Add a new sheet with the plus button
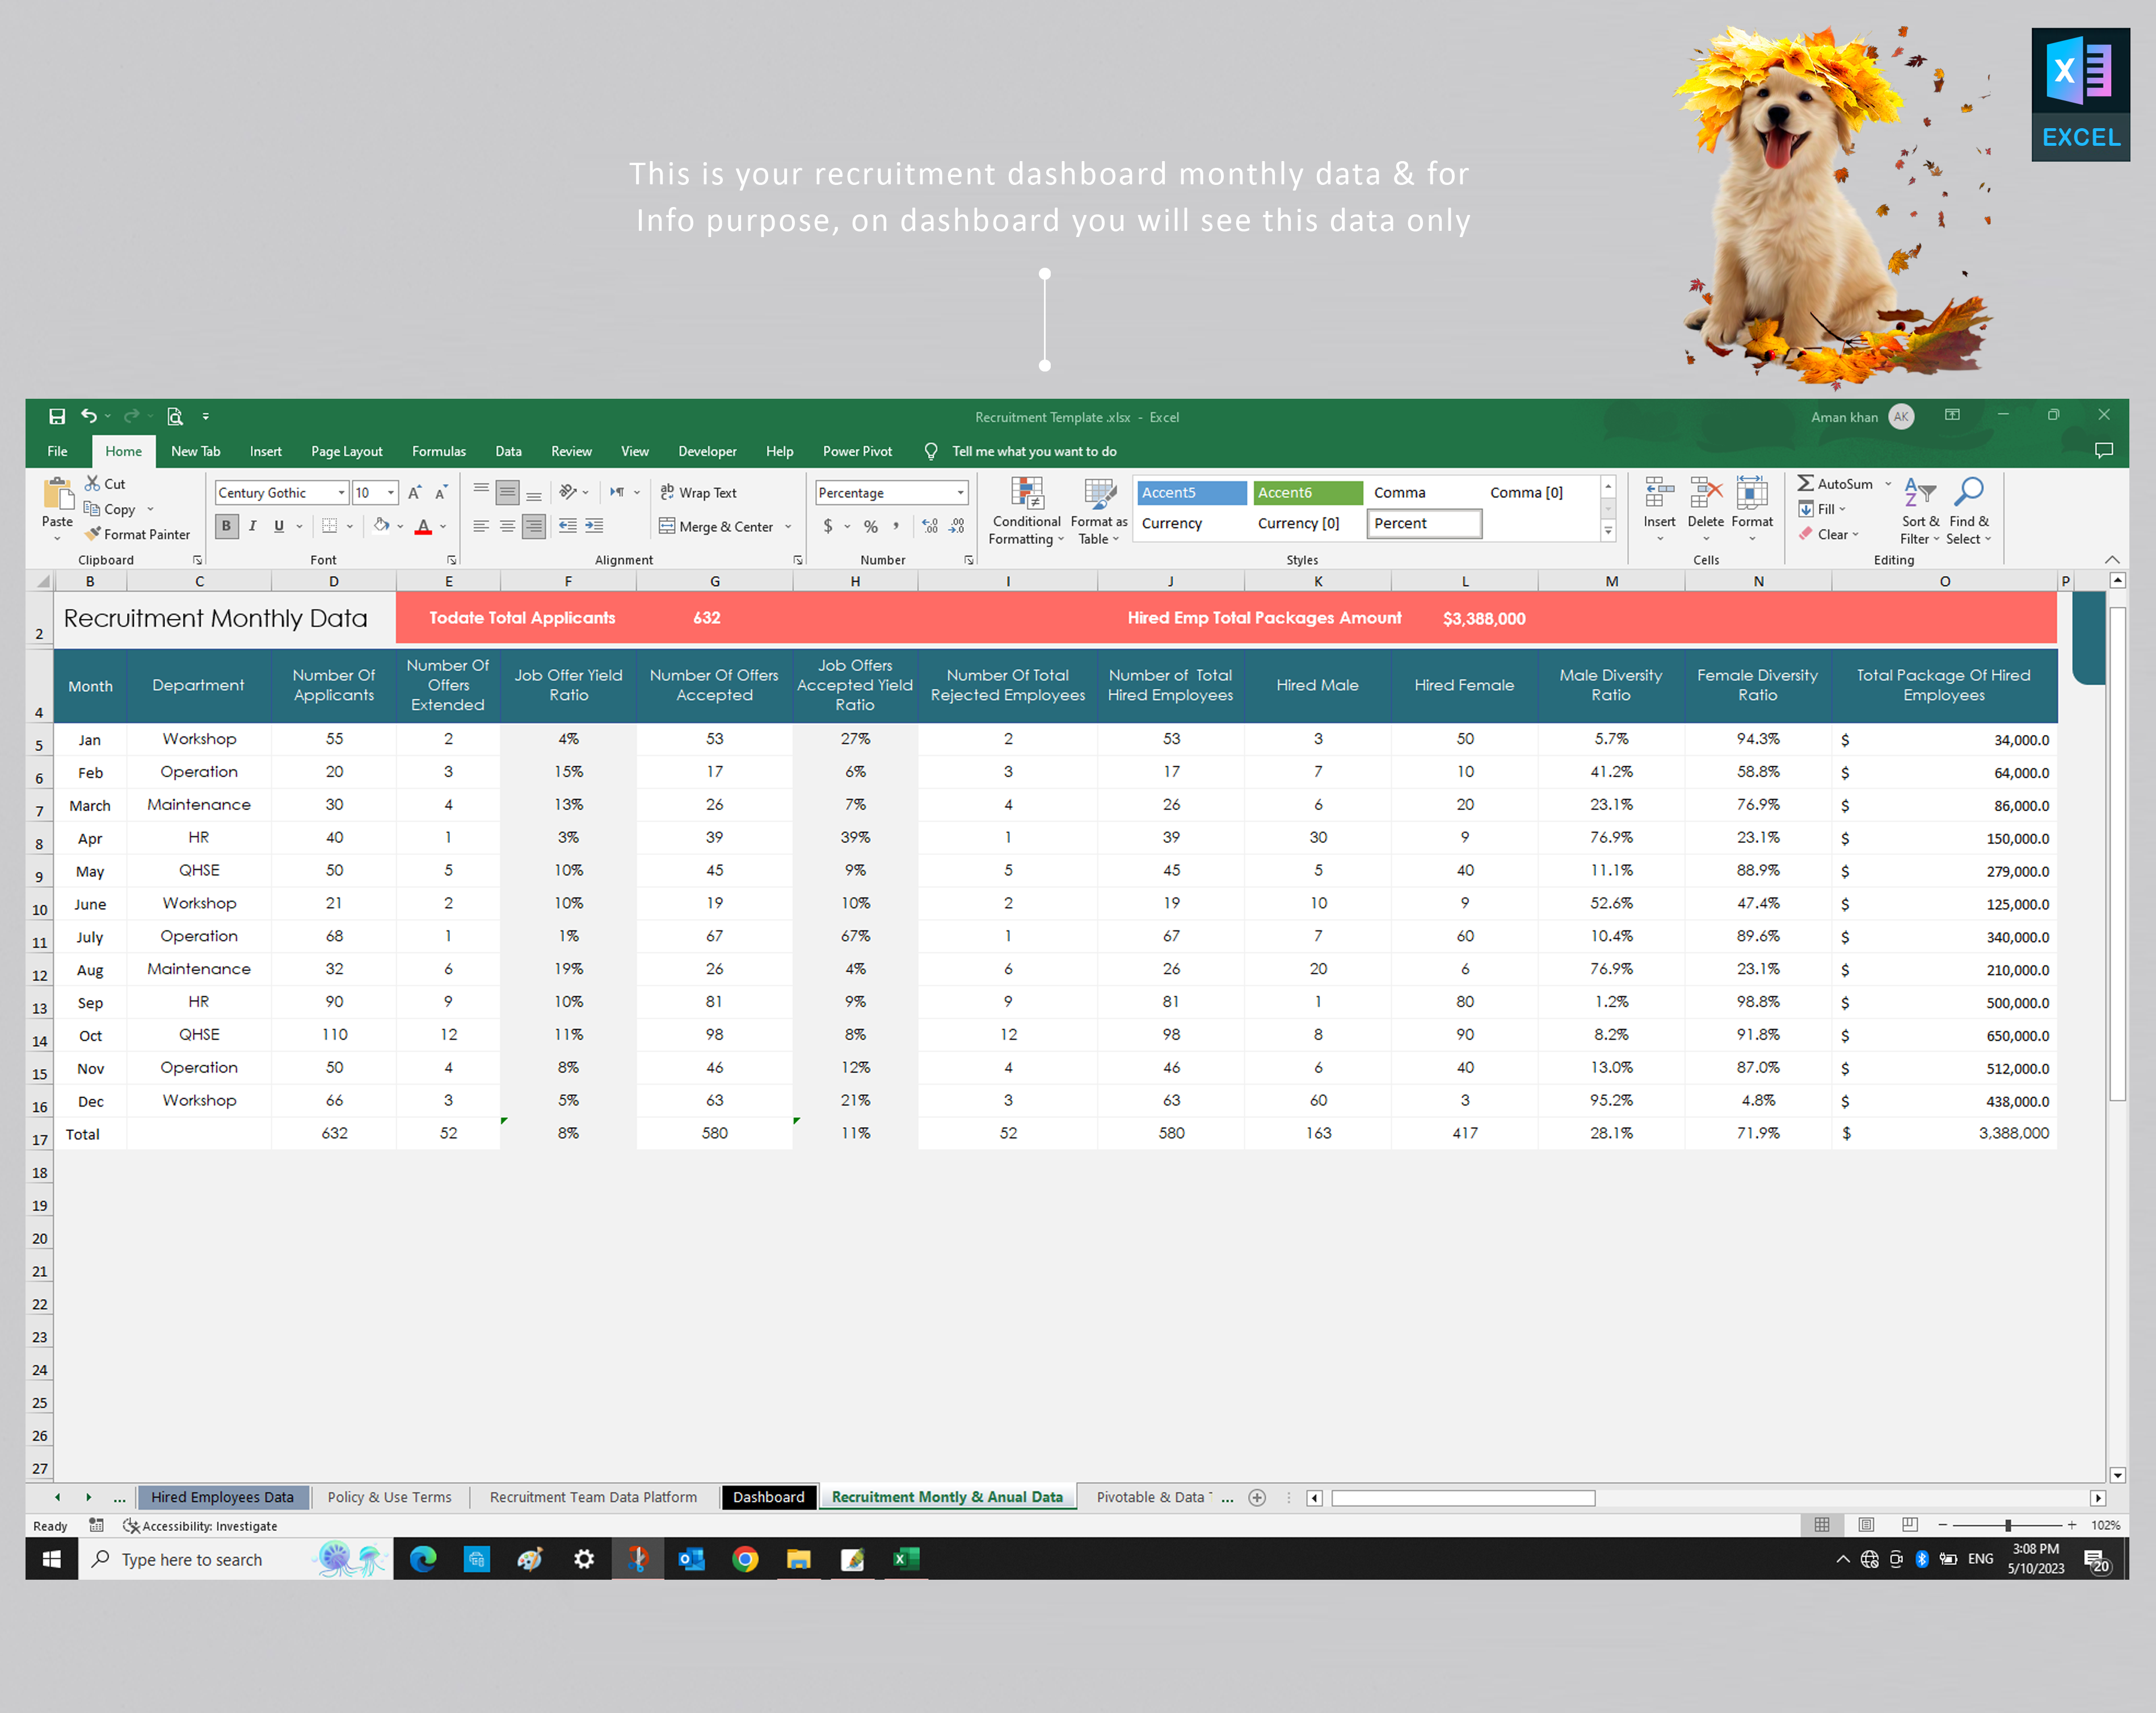 [1257, 1497]
